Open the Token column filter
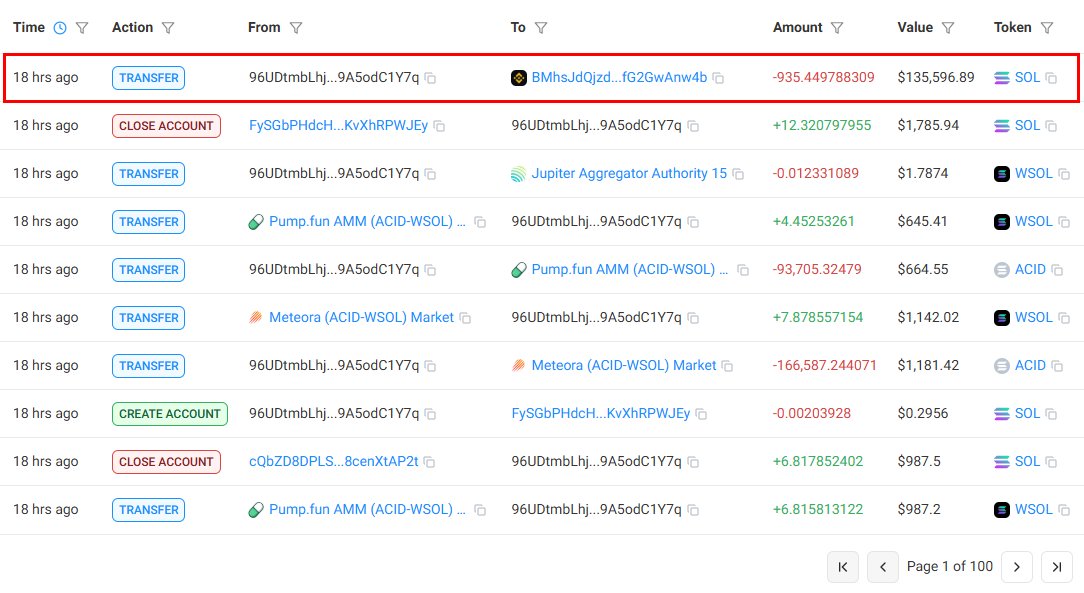 pyautogui.click(x=1046, y=27)
